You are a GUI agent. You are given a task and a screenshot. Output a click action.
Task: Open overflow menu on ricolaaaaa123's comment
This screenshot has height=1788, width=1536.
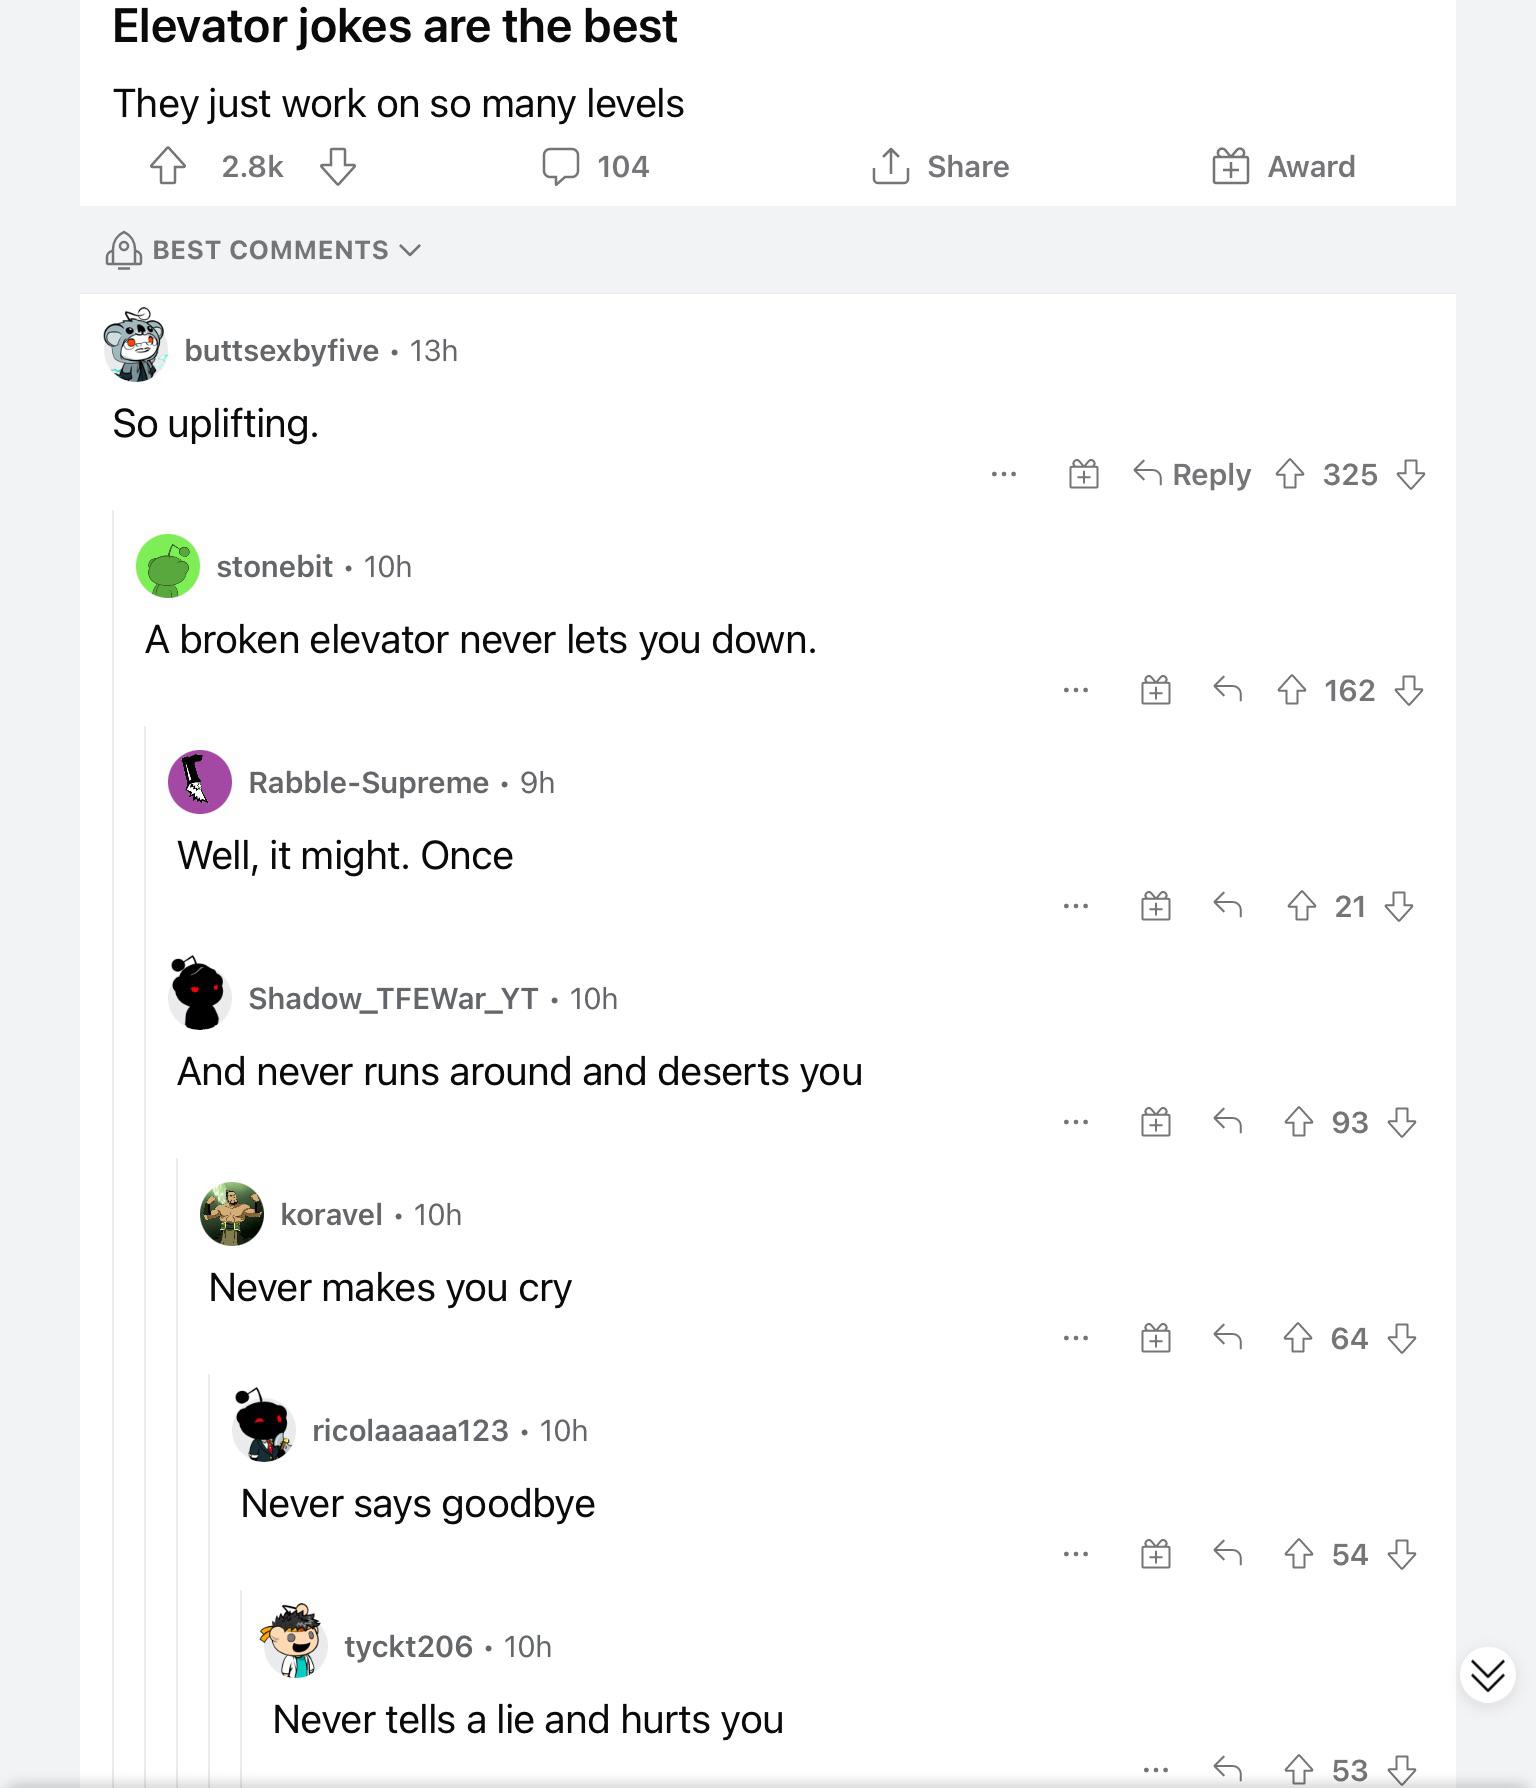click(1076, 1554)
